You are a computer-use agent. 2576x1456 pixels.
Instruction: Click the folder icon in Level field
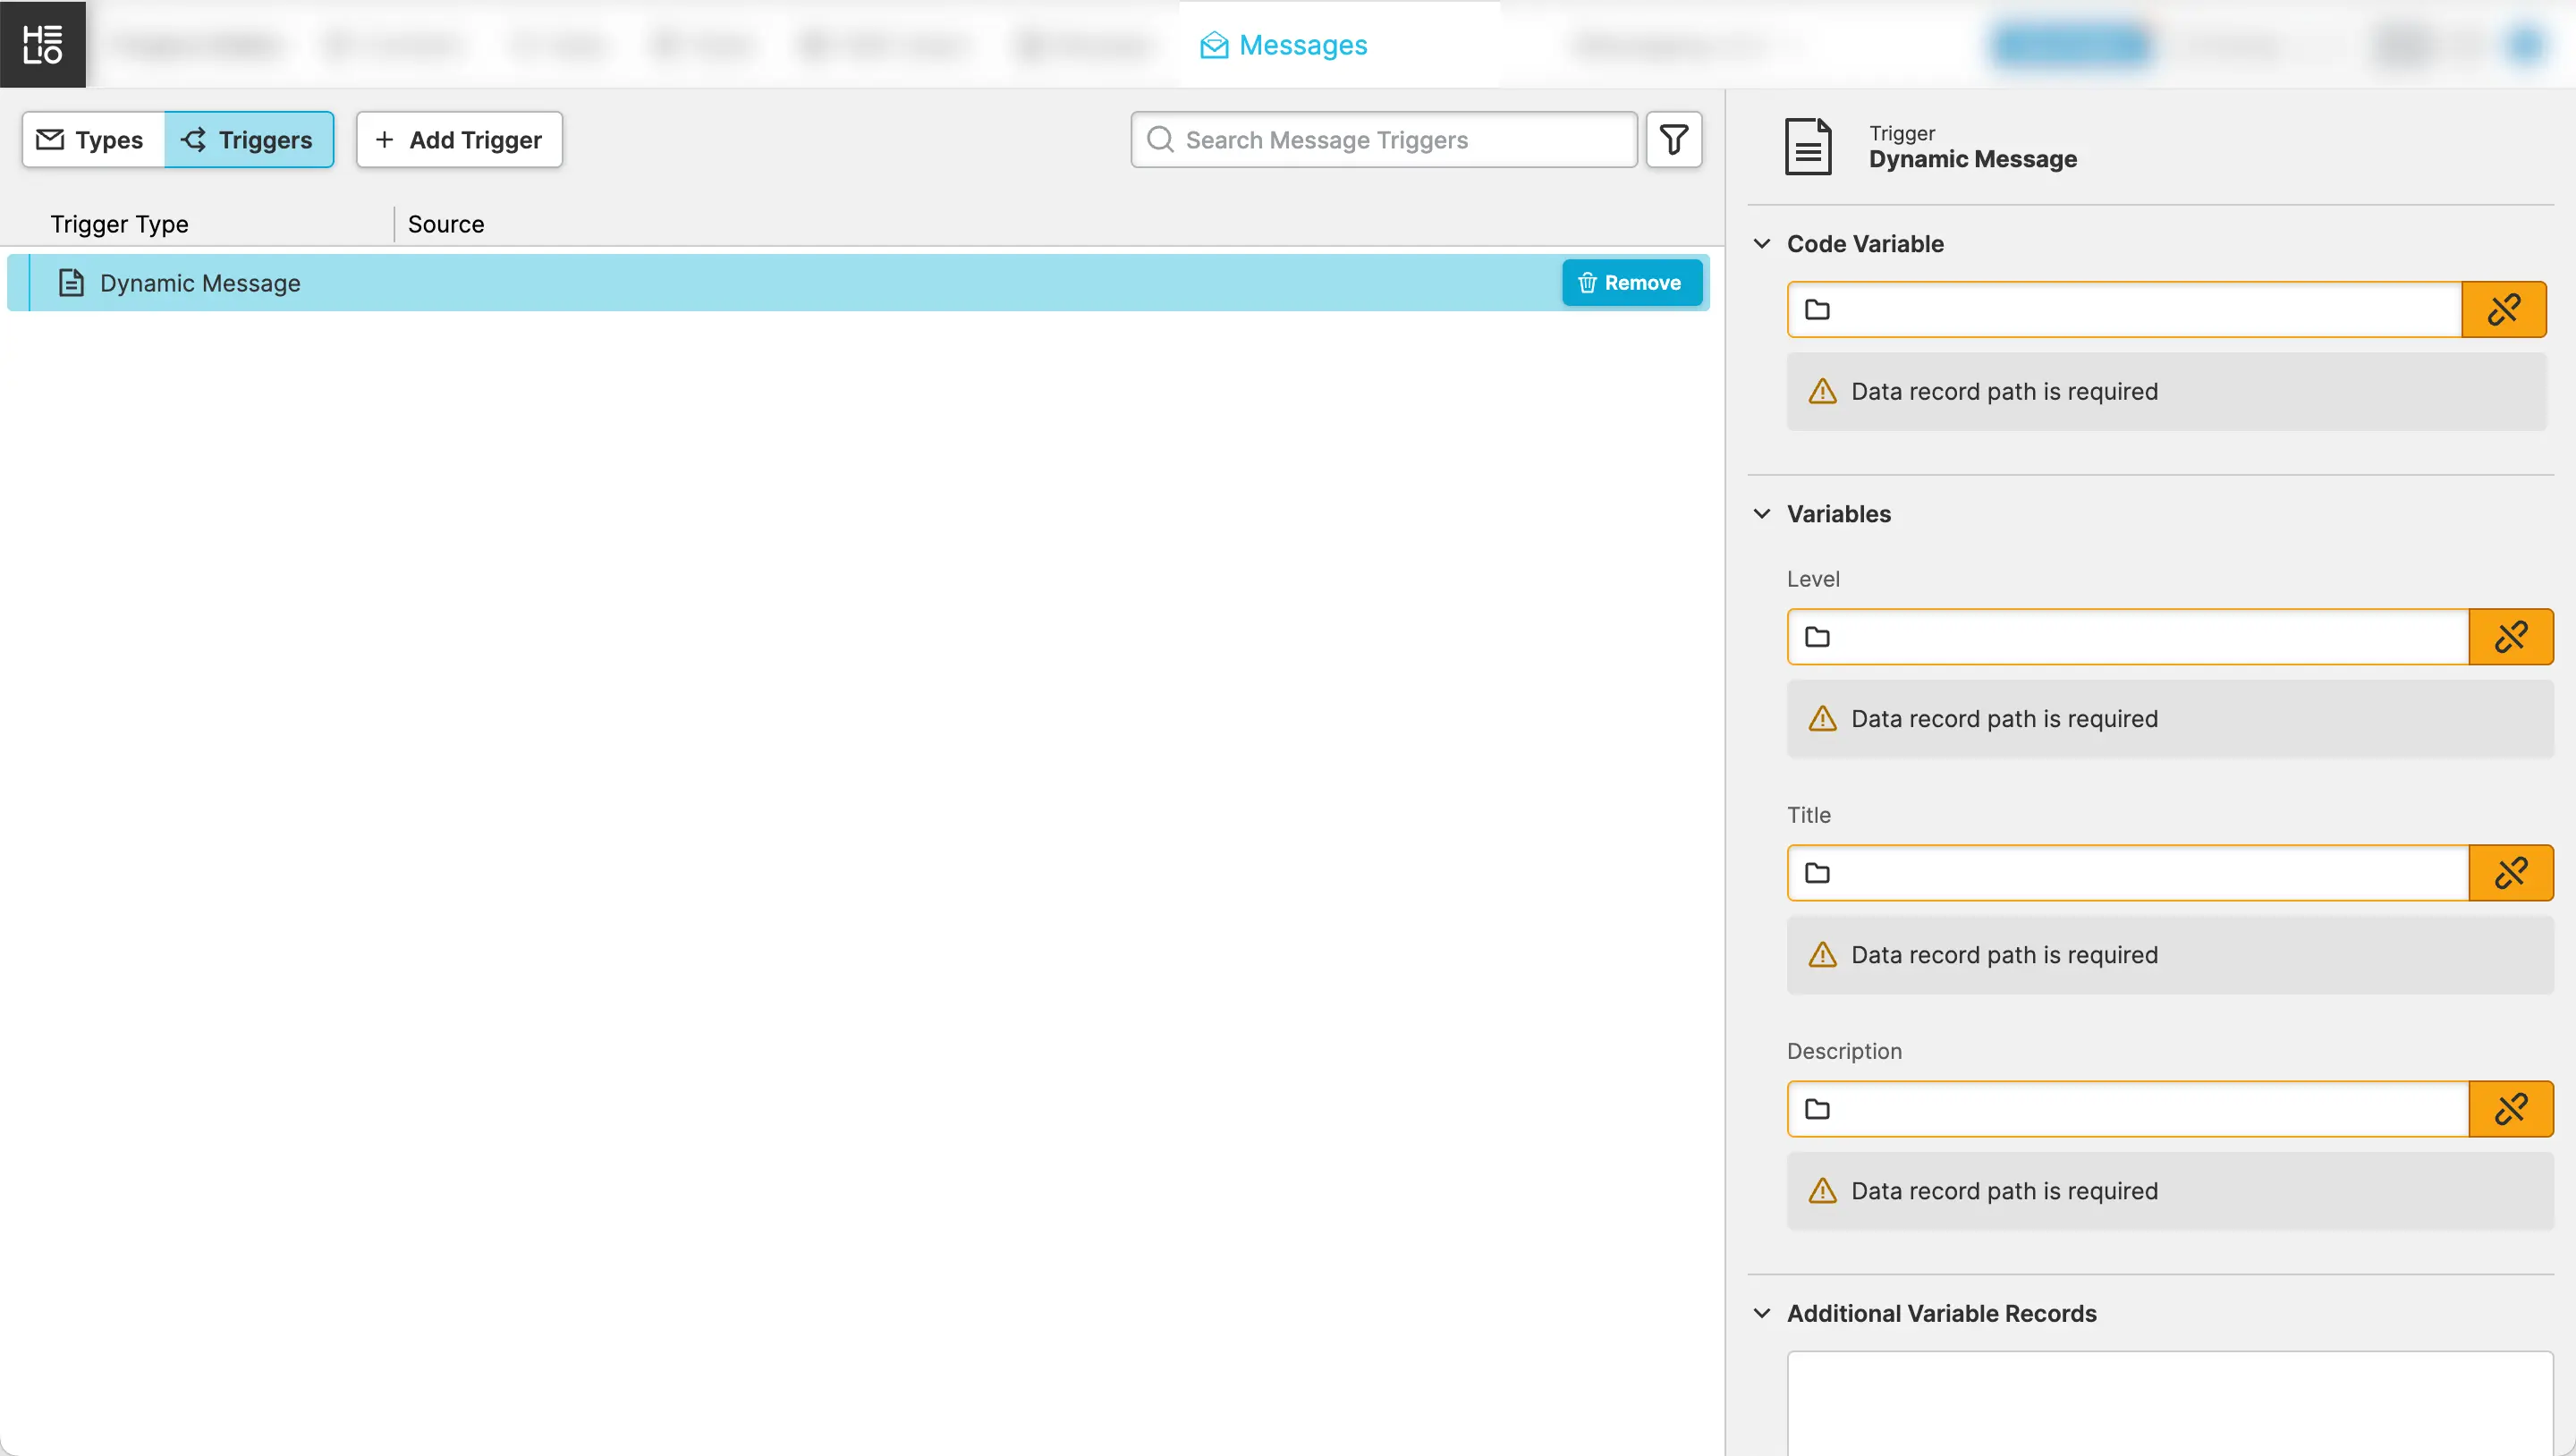tap(1817, 637)
